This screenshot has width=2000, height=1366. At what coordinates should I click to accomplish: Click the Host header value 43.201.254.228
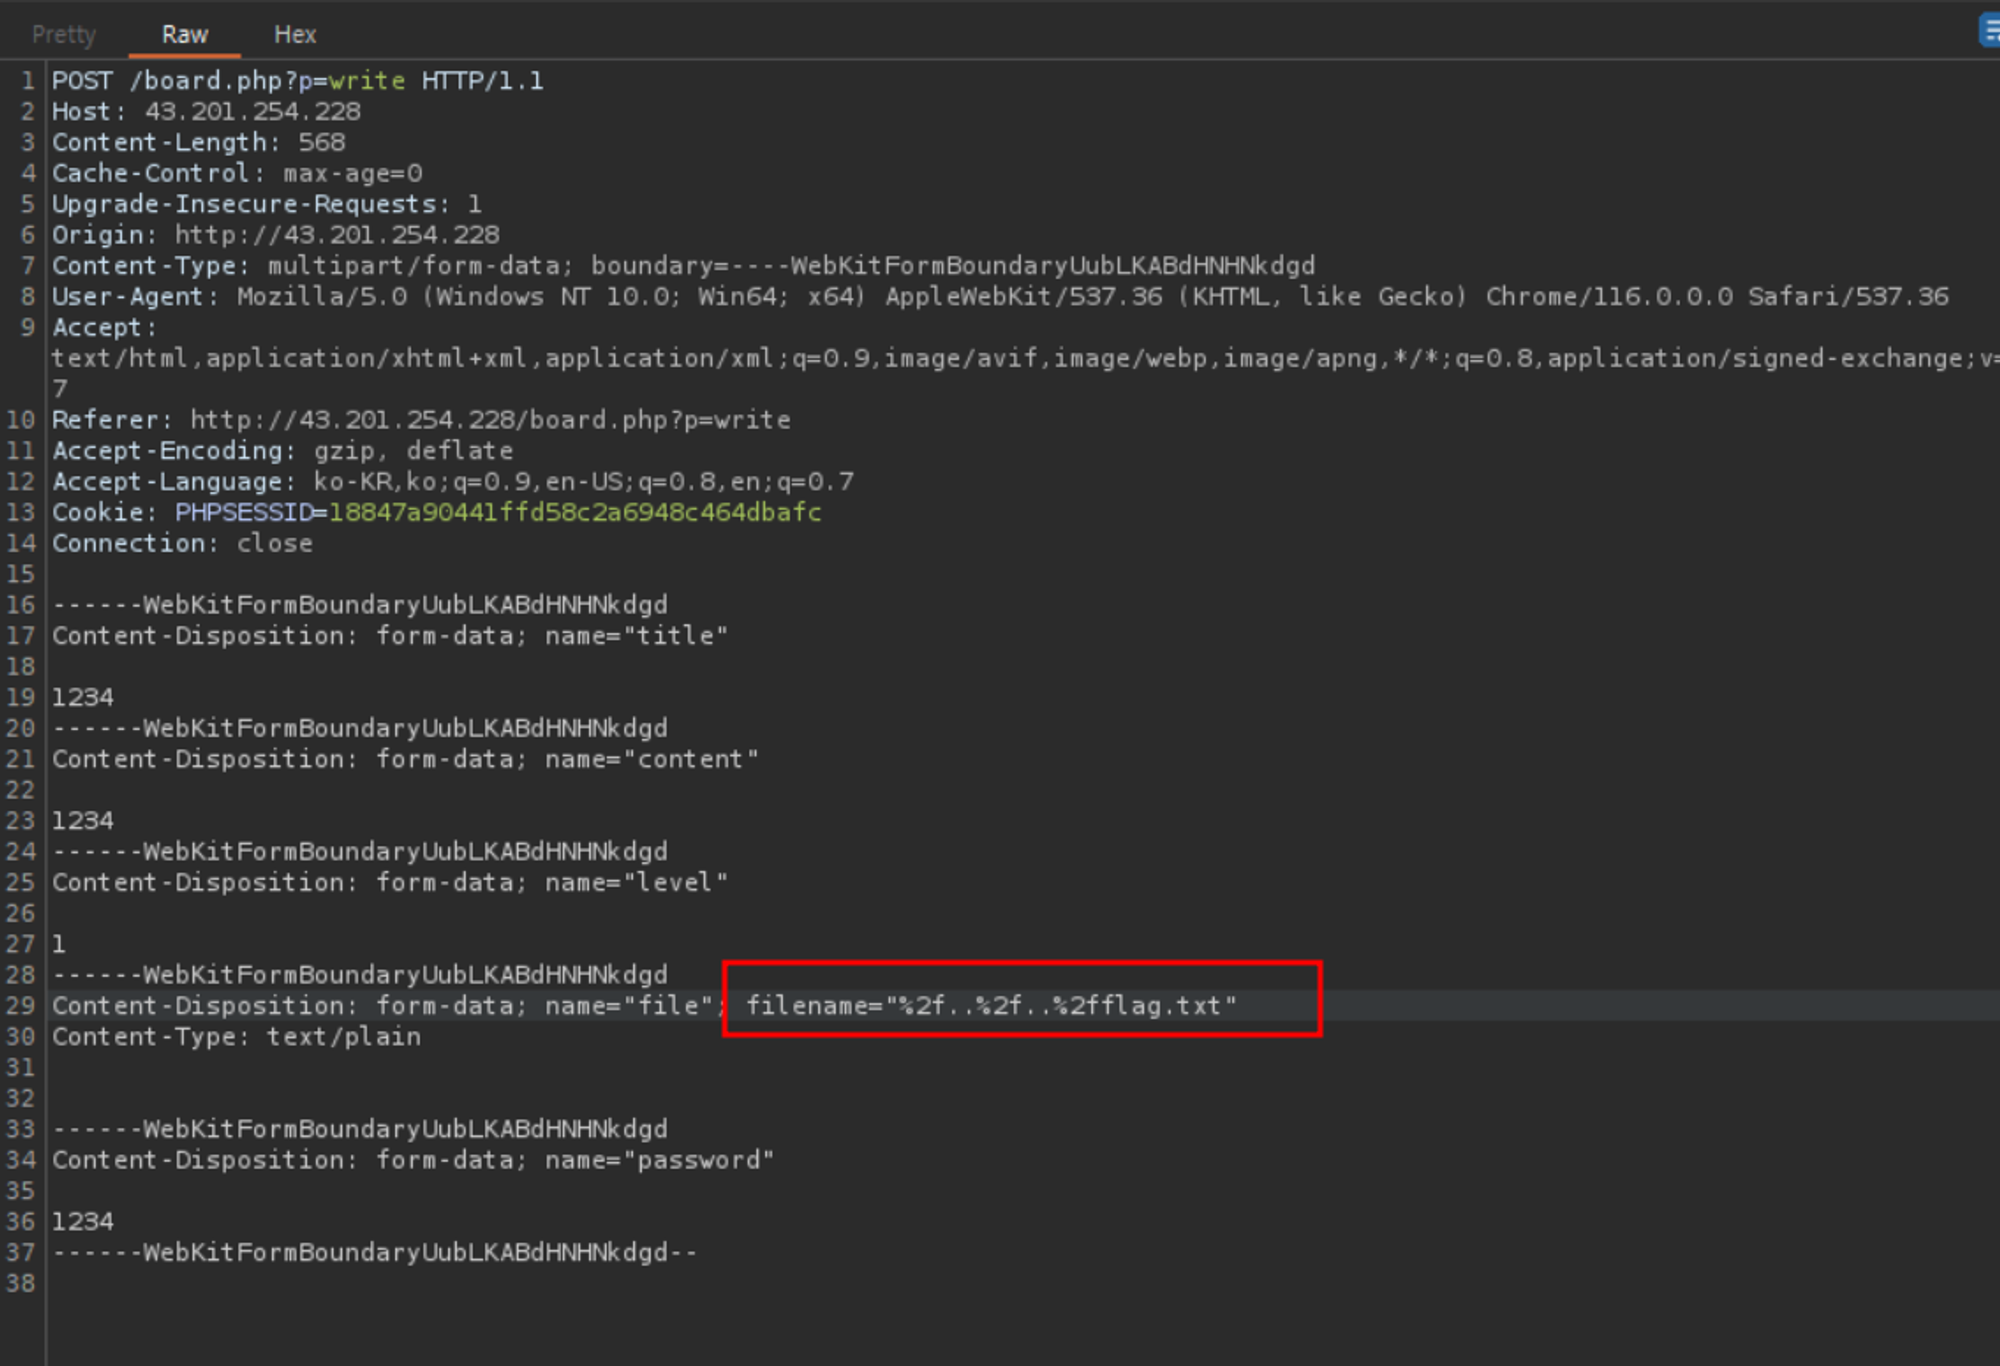click(252, 112)
